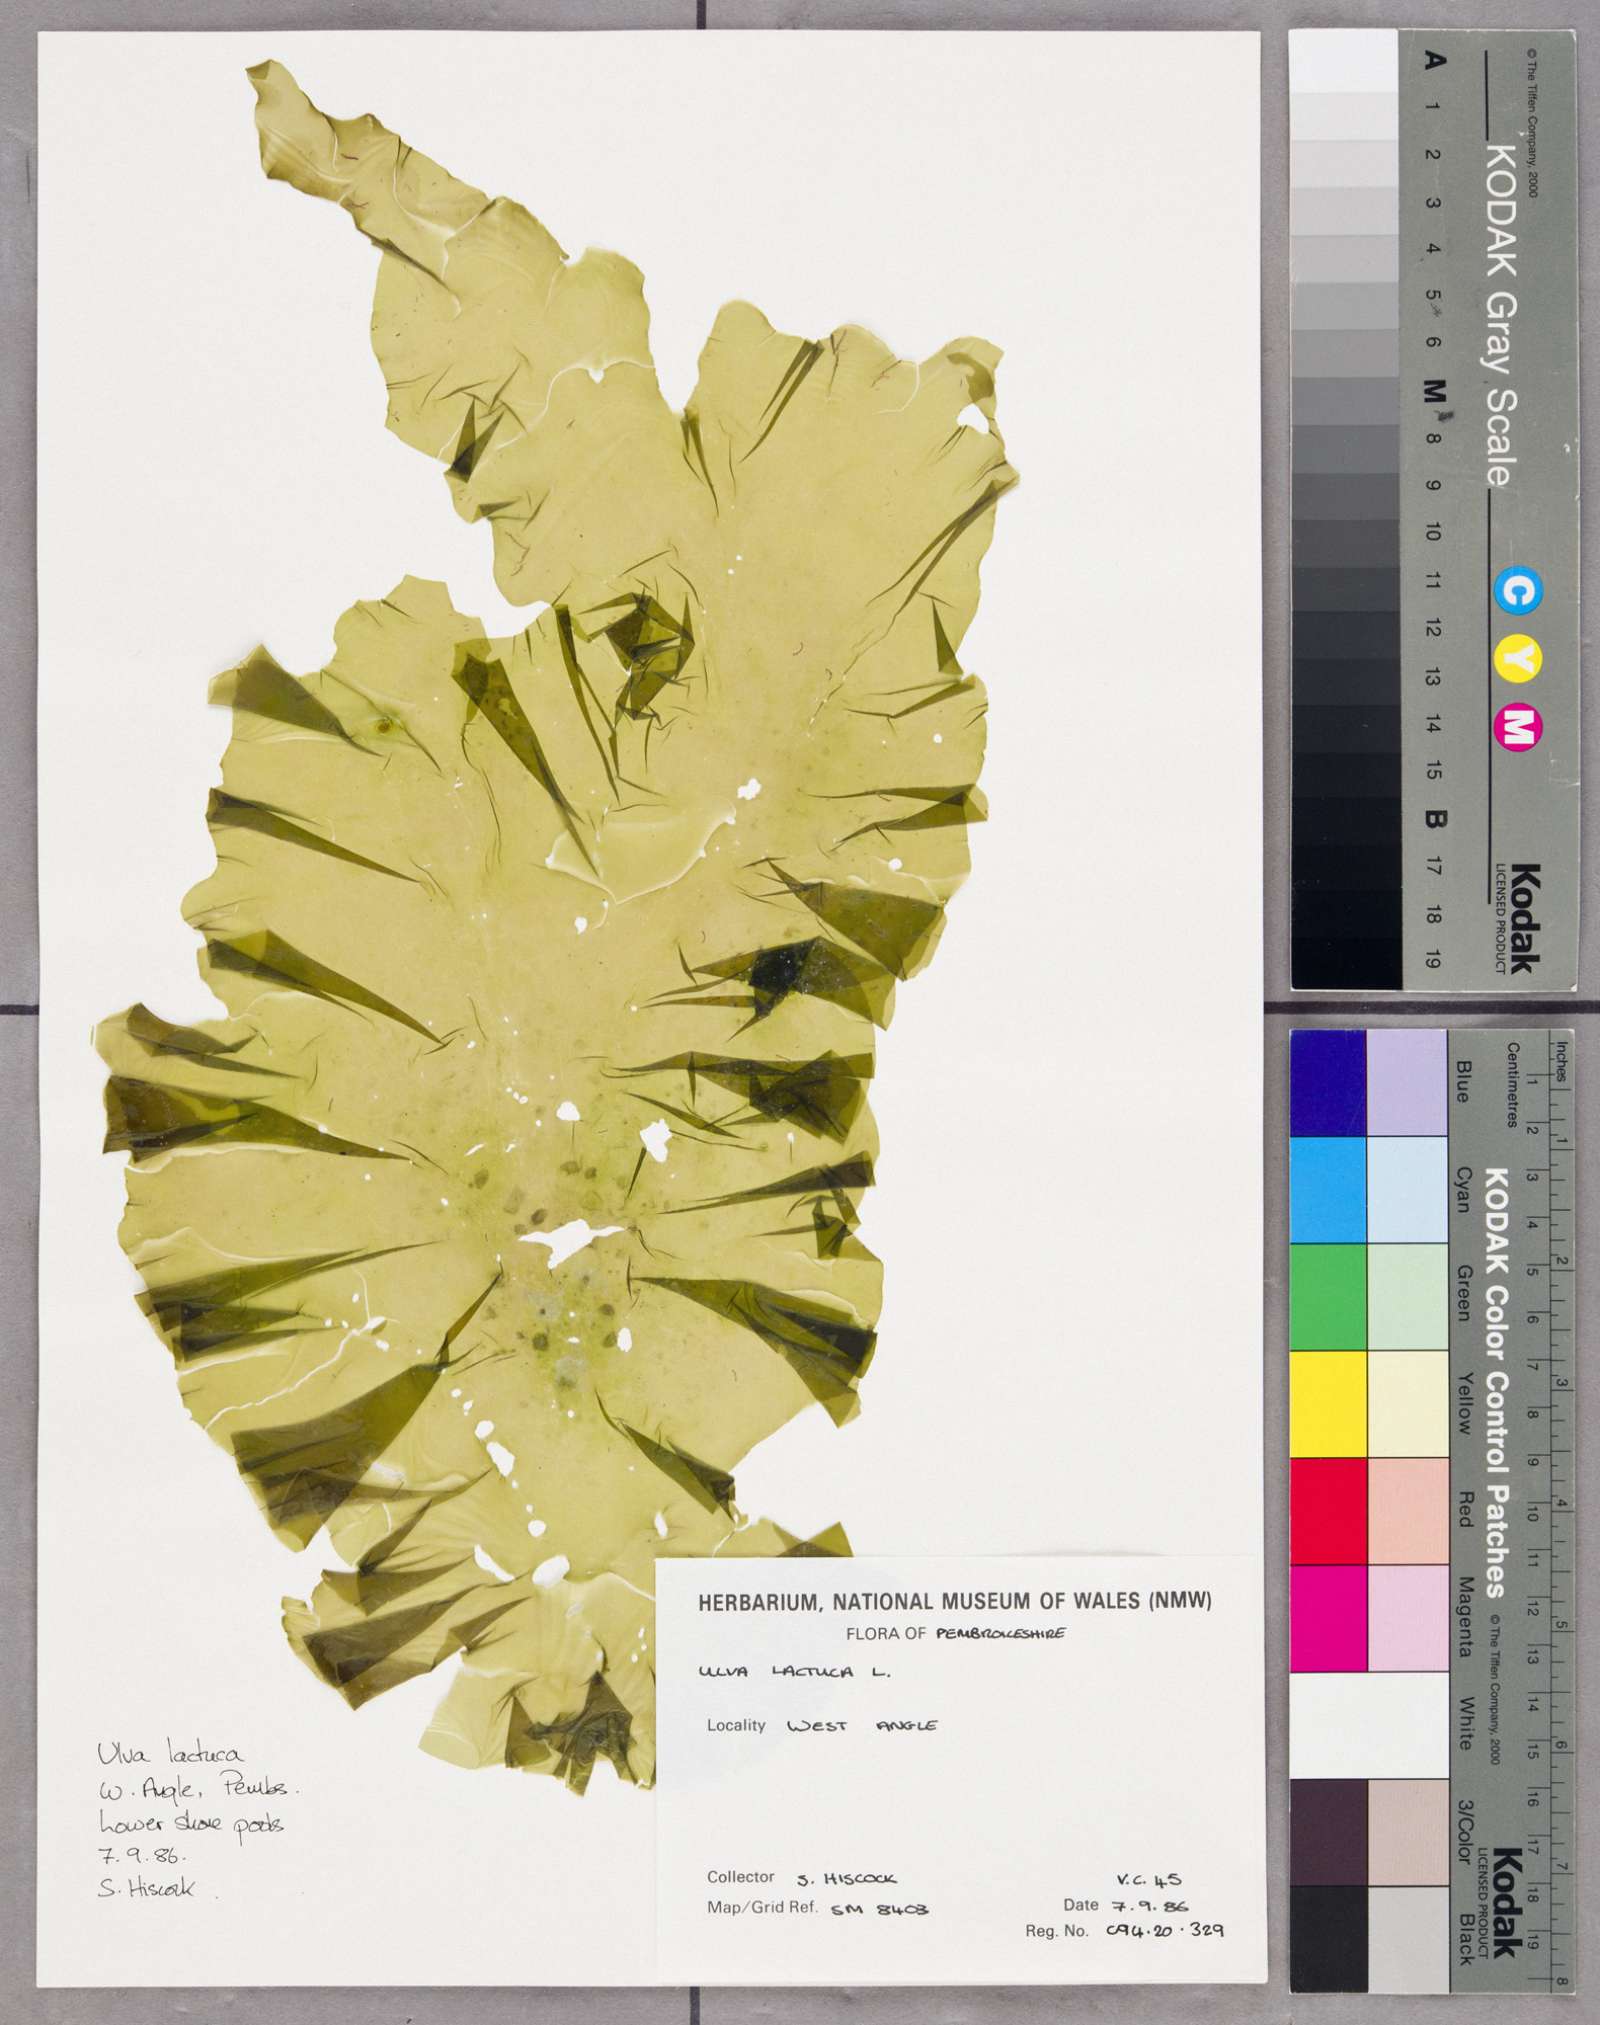Select the solid magenta color patch
1600x2025 pixels.
1327,1618
